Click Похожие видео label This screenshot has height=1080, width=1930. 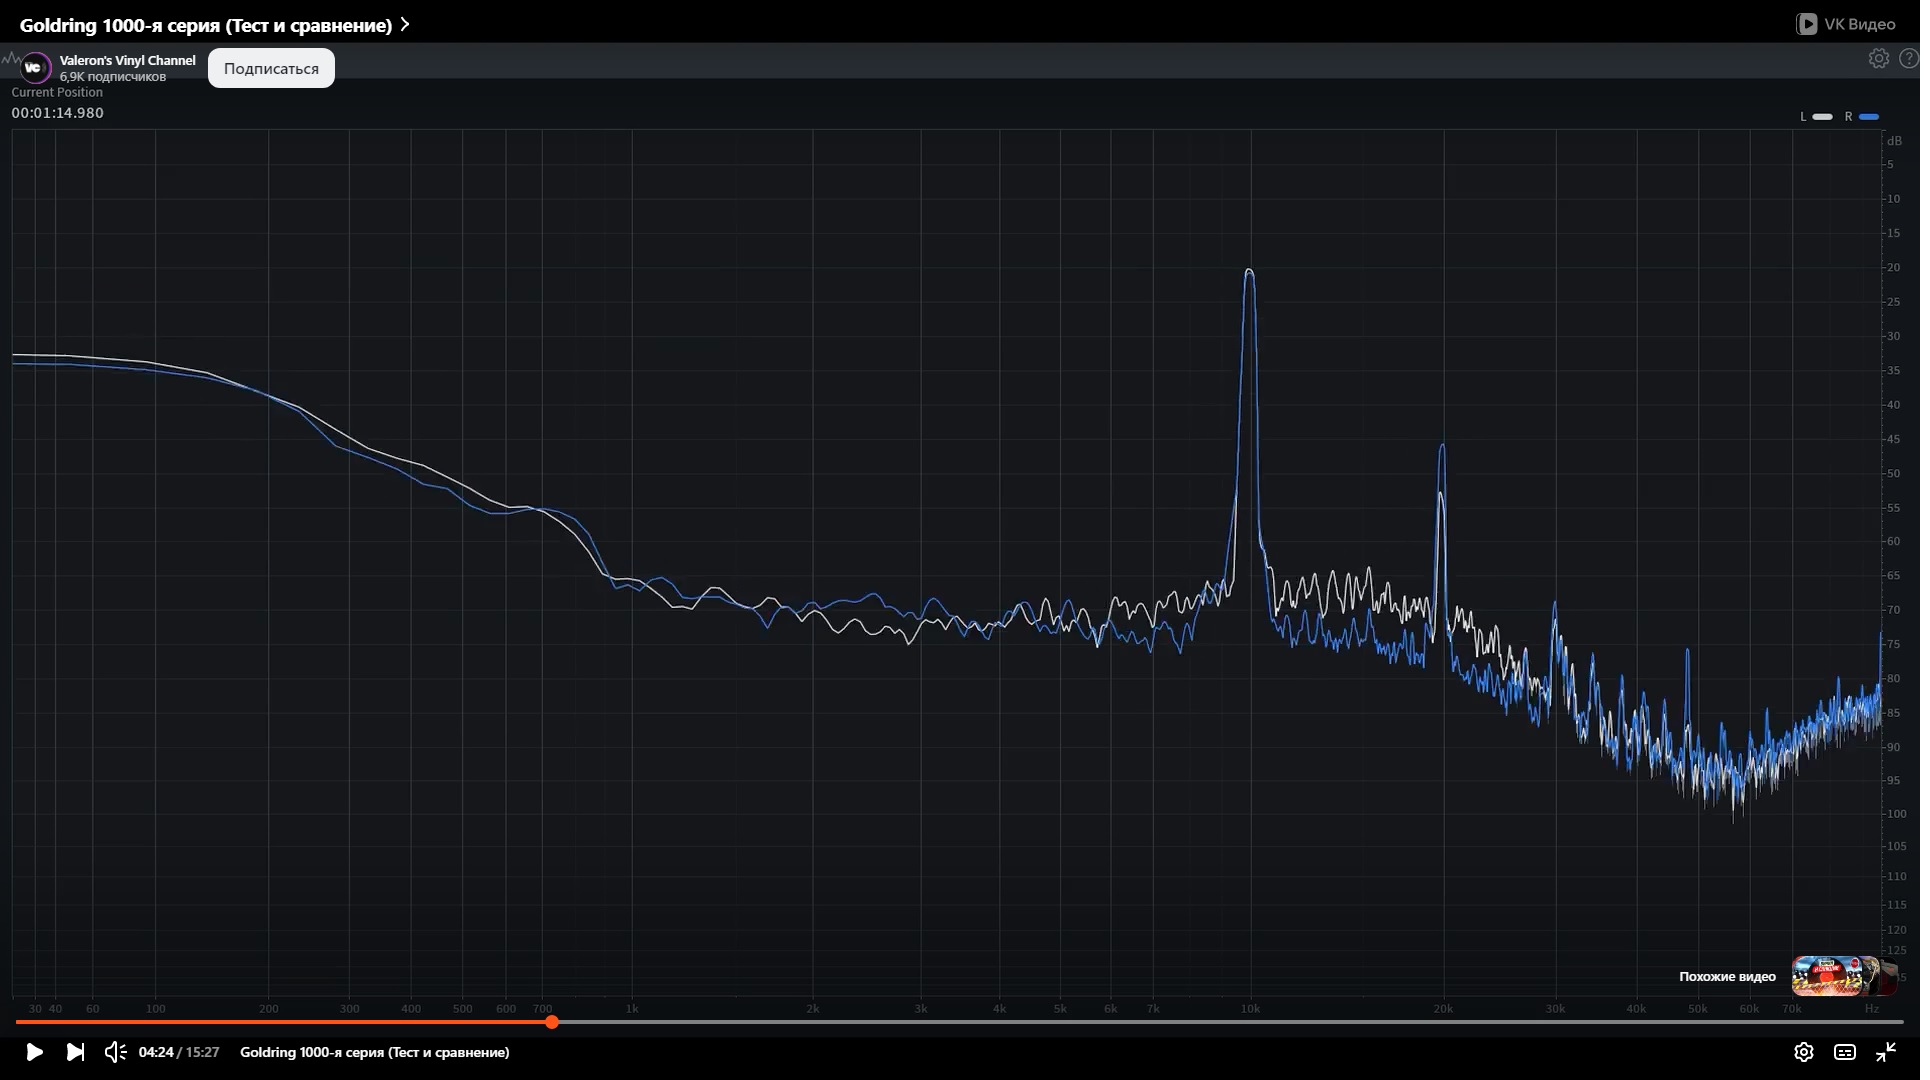pyautogui.click(x=1727, y=977)
